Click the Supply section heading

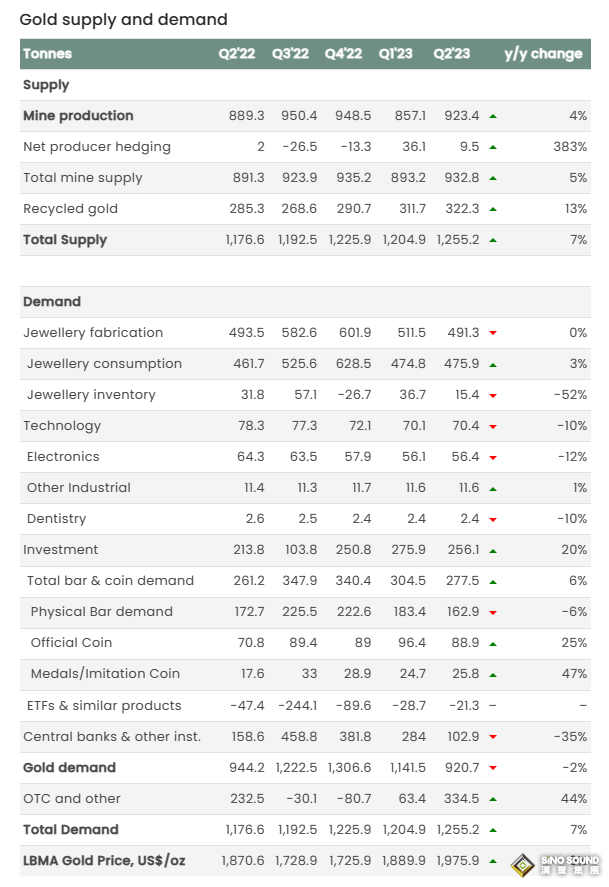click(x=46, y=85)
